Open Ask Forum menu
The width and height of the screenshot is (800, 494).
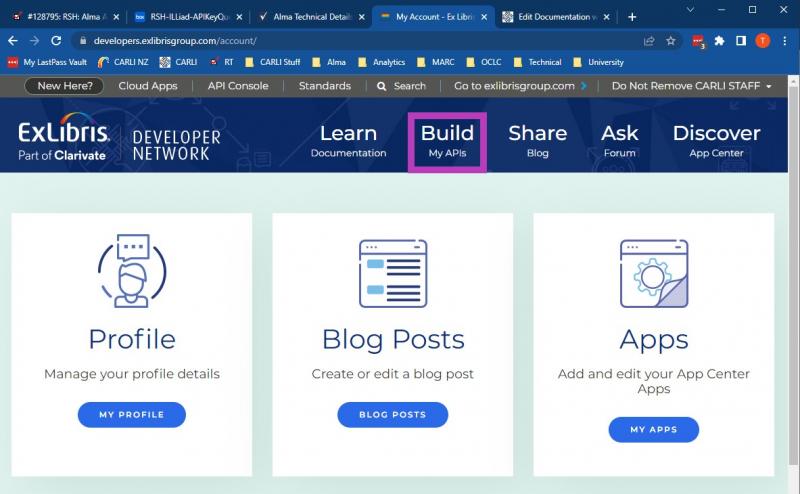point(619,141)
